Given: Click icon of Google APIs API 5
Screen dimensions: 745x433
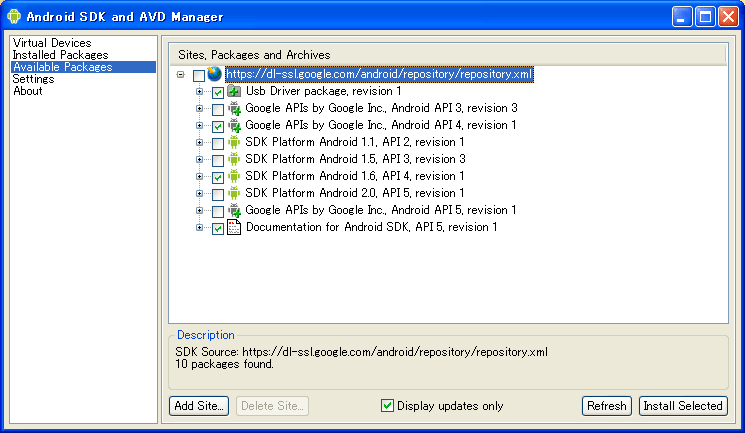Looking at the screenshot, I should (234, 211).
